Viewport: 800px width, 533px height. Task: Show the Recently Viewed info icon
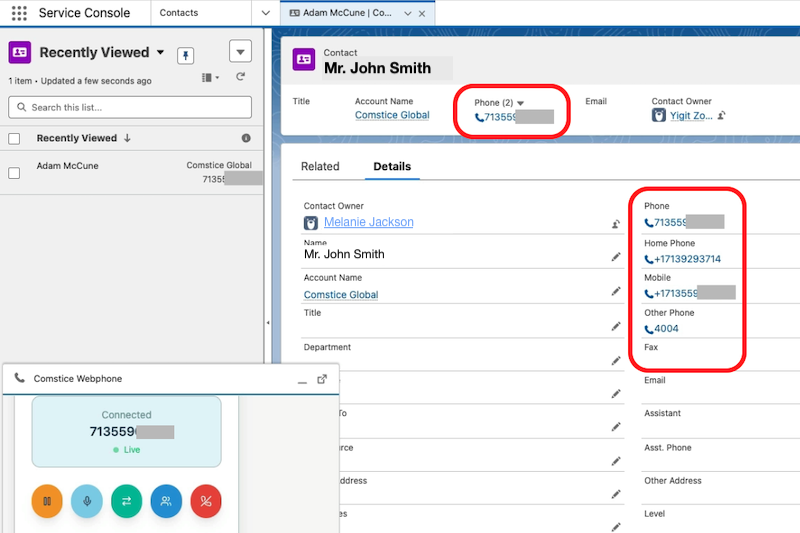(x=246, y=138)
